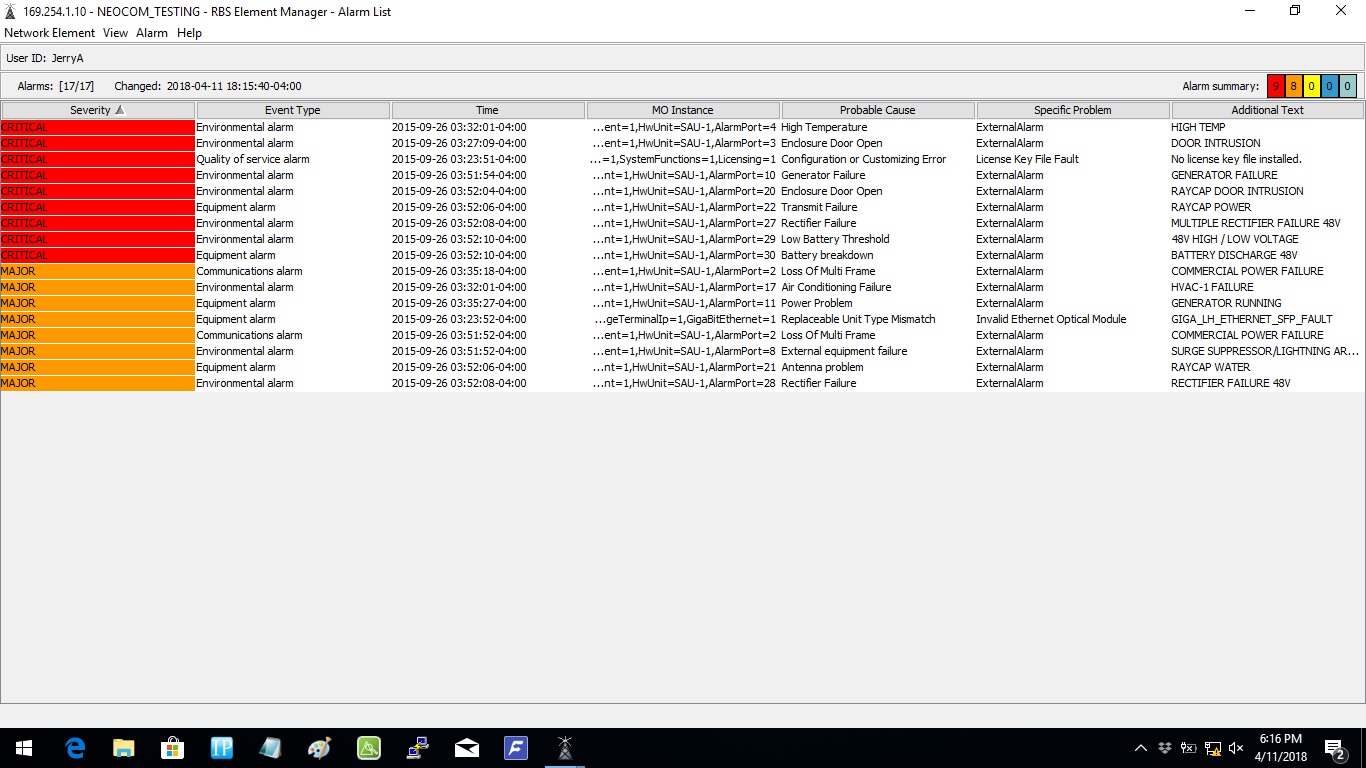This screenshot has height=768, width=1366.
Task: Click "Configuration or Customizing Error" cell
Action: pyautogui.click(x=877, y=159)
